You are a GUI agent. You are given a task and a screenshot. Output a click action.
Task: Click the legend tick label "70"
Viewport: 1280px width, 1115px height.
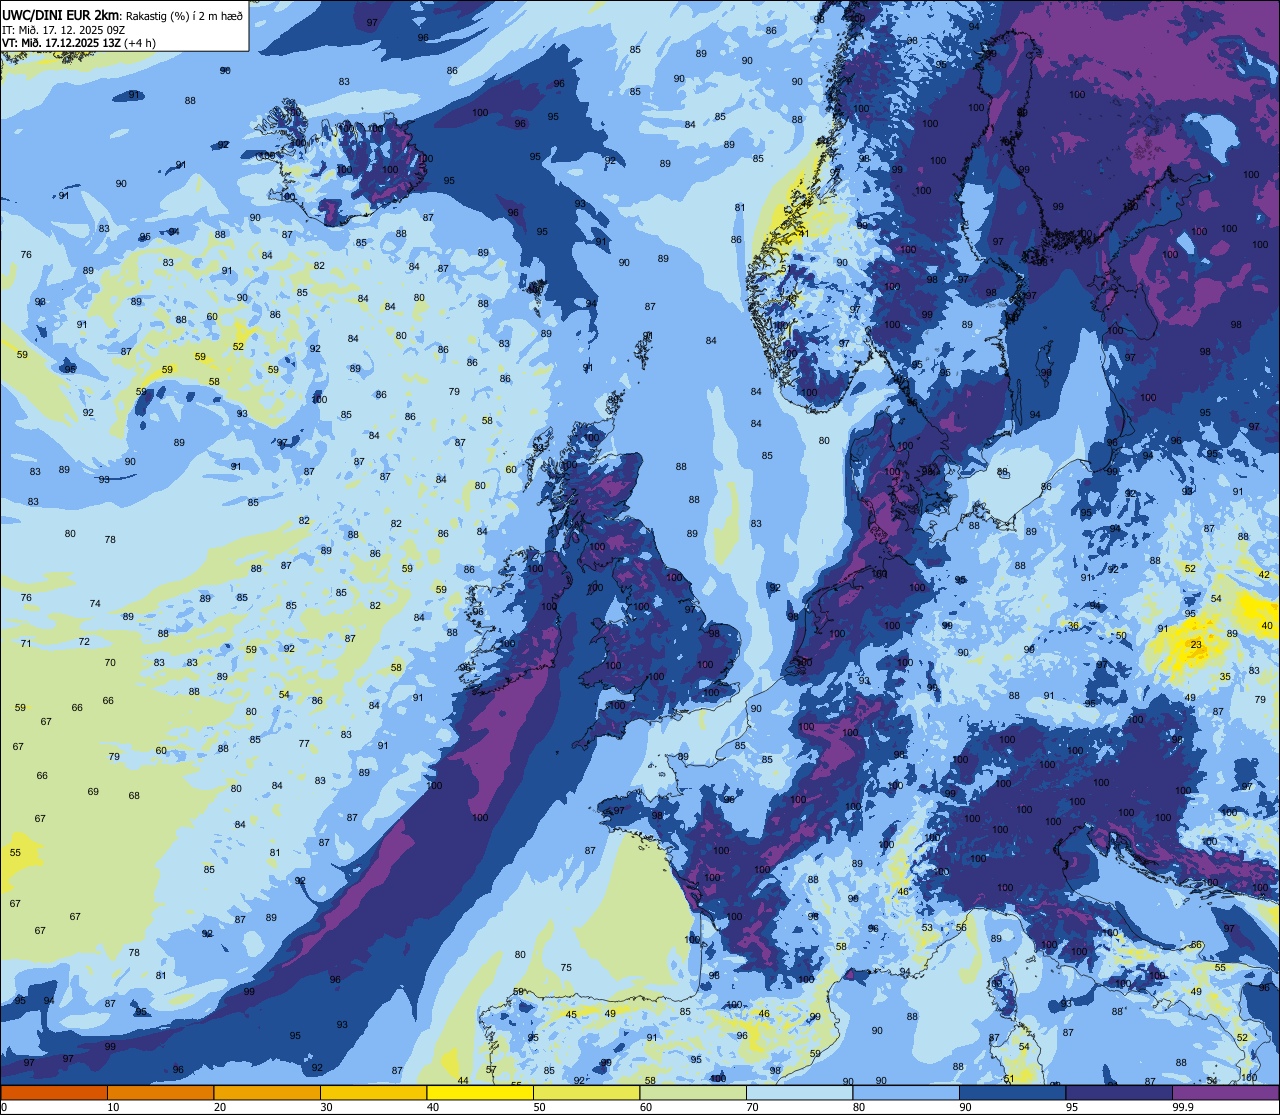[x=752, y=1107]
